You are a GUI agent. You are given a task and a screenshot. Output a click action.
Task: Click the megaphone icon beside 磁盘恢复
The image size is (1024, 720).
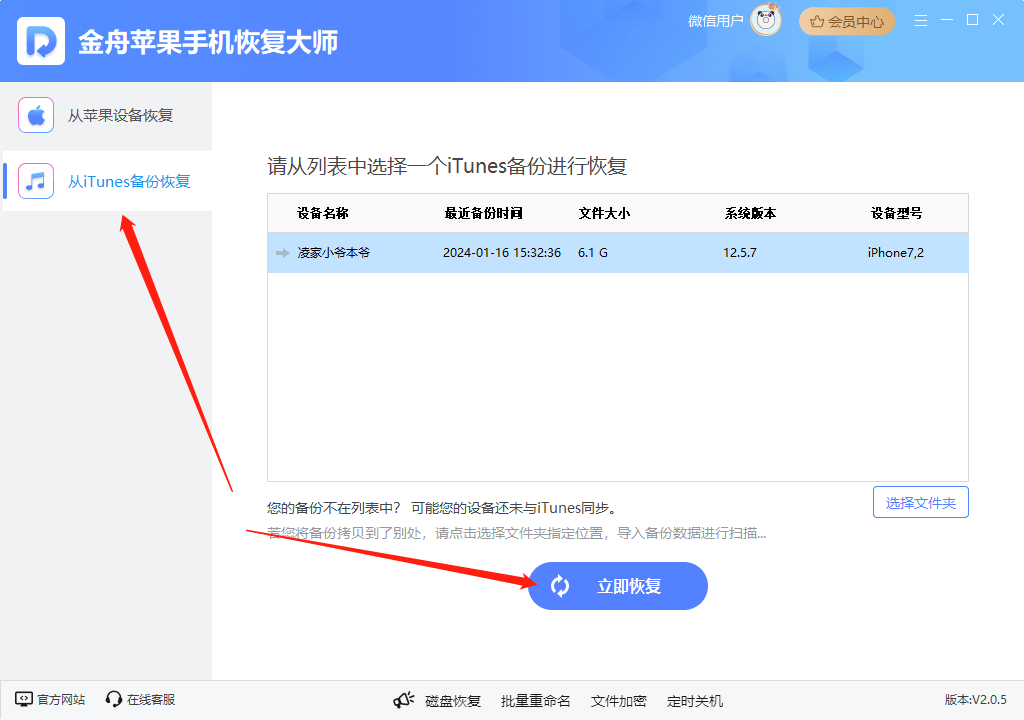point(403,699)
